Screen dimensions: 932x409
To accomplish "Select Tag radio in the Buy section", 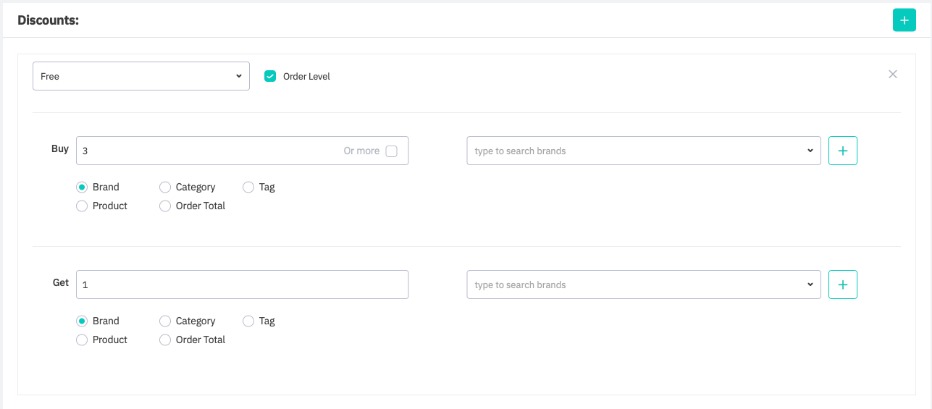I will [x=248, y=187].
